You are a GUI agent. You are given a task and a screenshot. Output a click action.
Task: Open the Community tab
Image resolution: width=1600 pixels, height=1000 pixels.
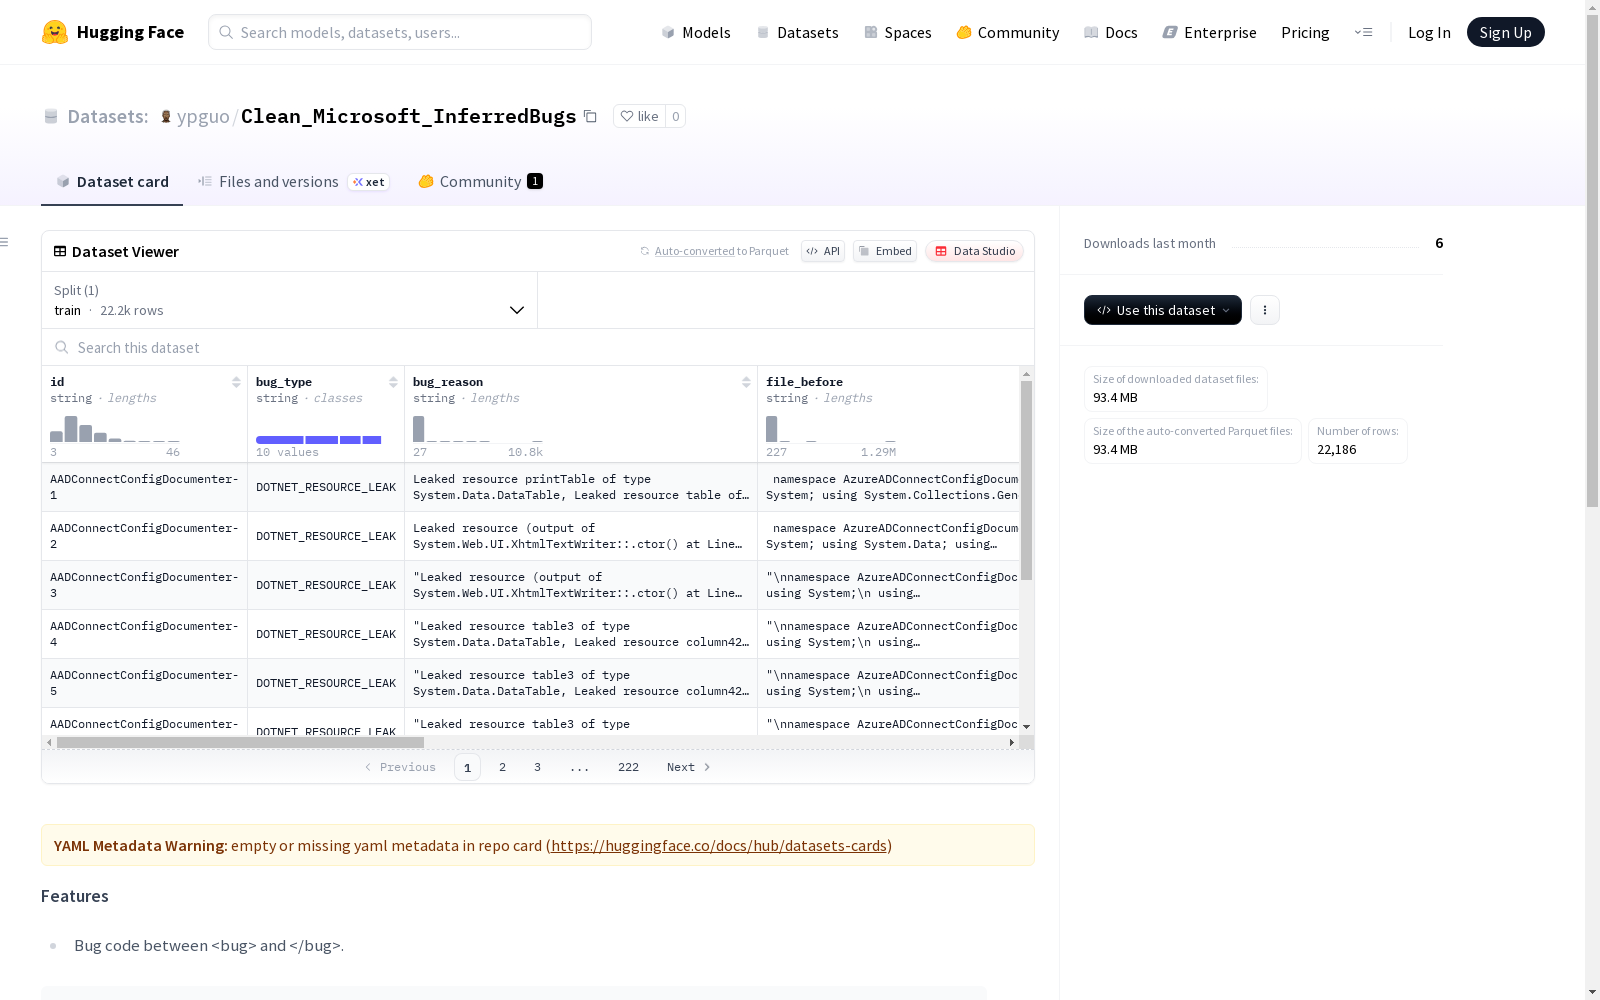[x=480, y=181]
